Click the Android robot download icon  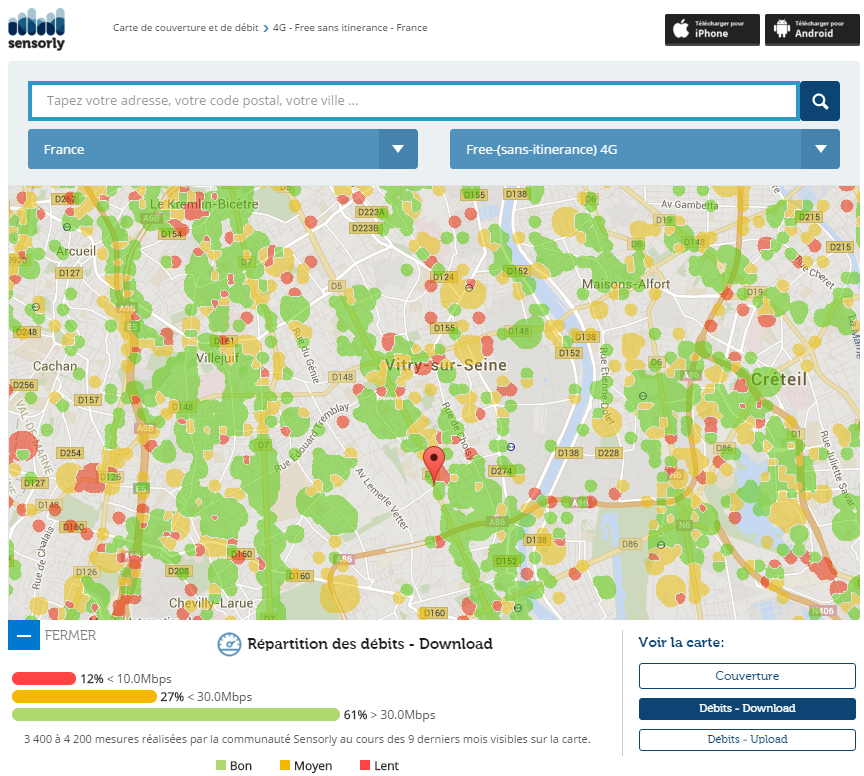coord(782,29)
